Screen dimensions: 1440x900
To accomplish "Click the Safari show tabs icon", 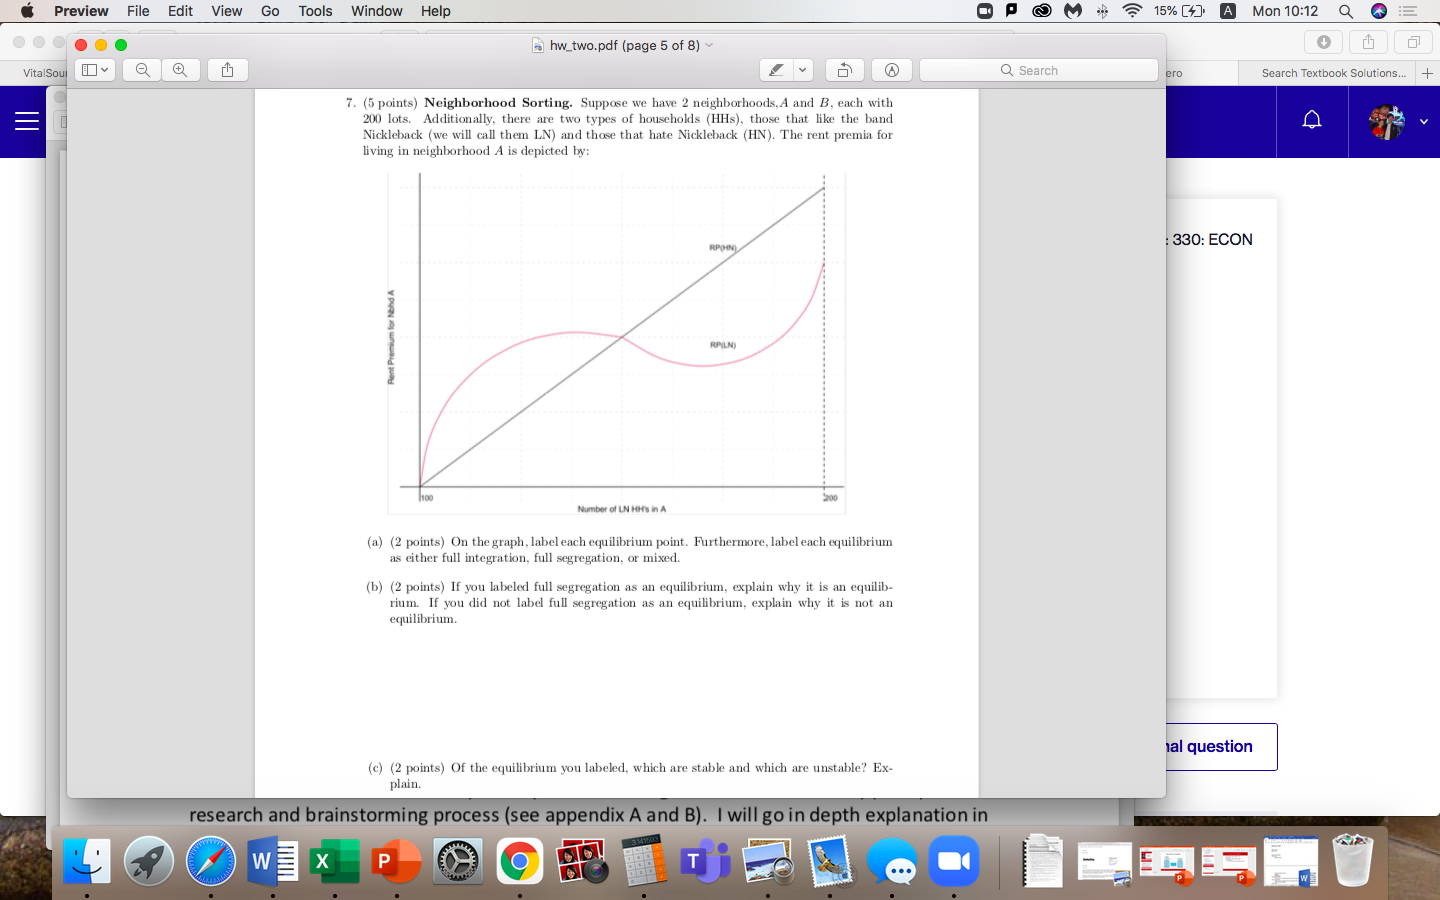I will (1413, 42).
